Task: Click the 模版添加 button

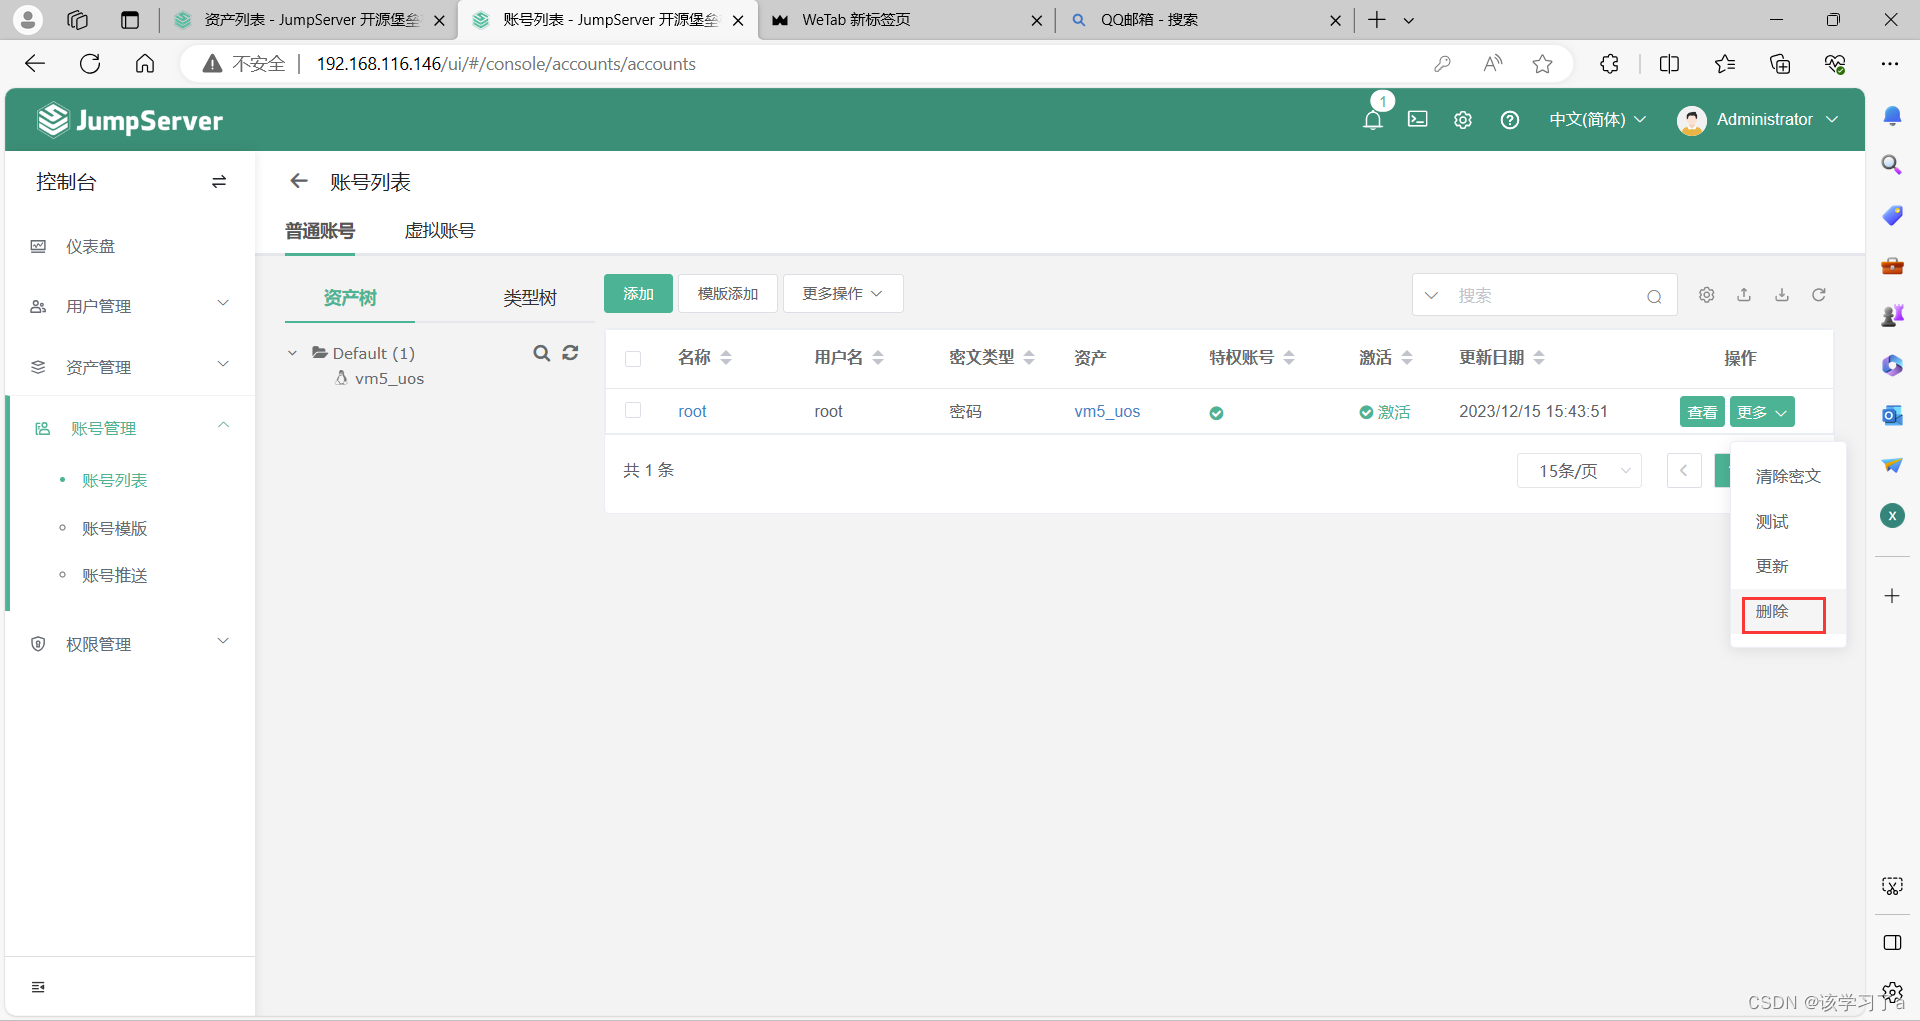Action: coord(728,294)
